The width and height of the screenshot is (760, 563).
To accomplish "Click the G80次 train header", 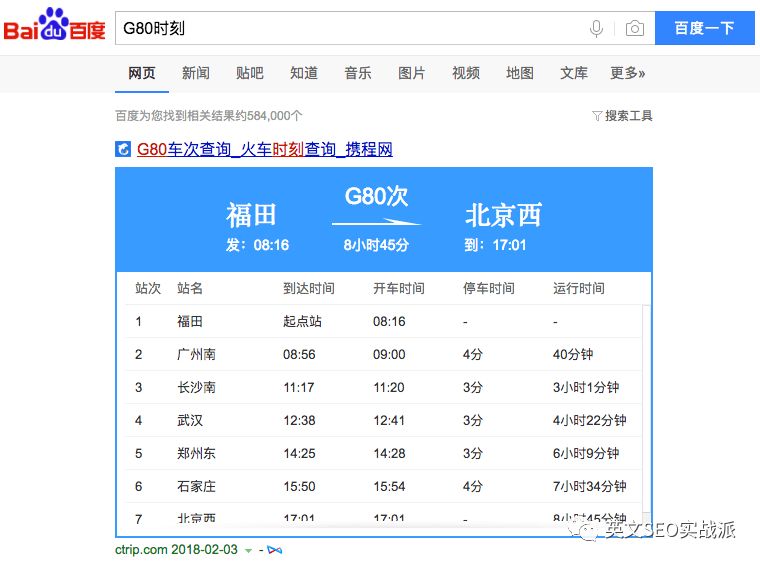I will [x=376, y=197].
